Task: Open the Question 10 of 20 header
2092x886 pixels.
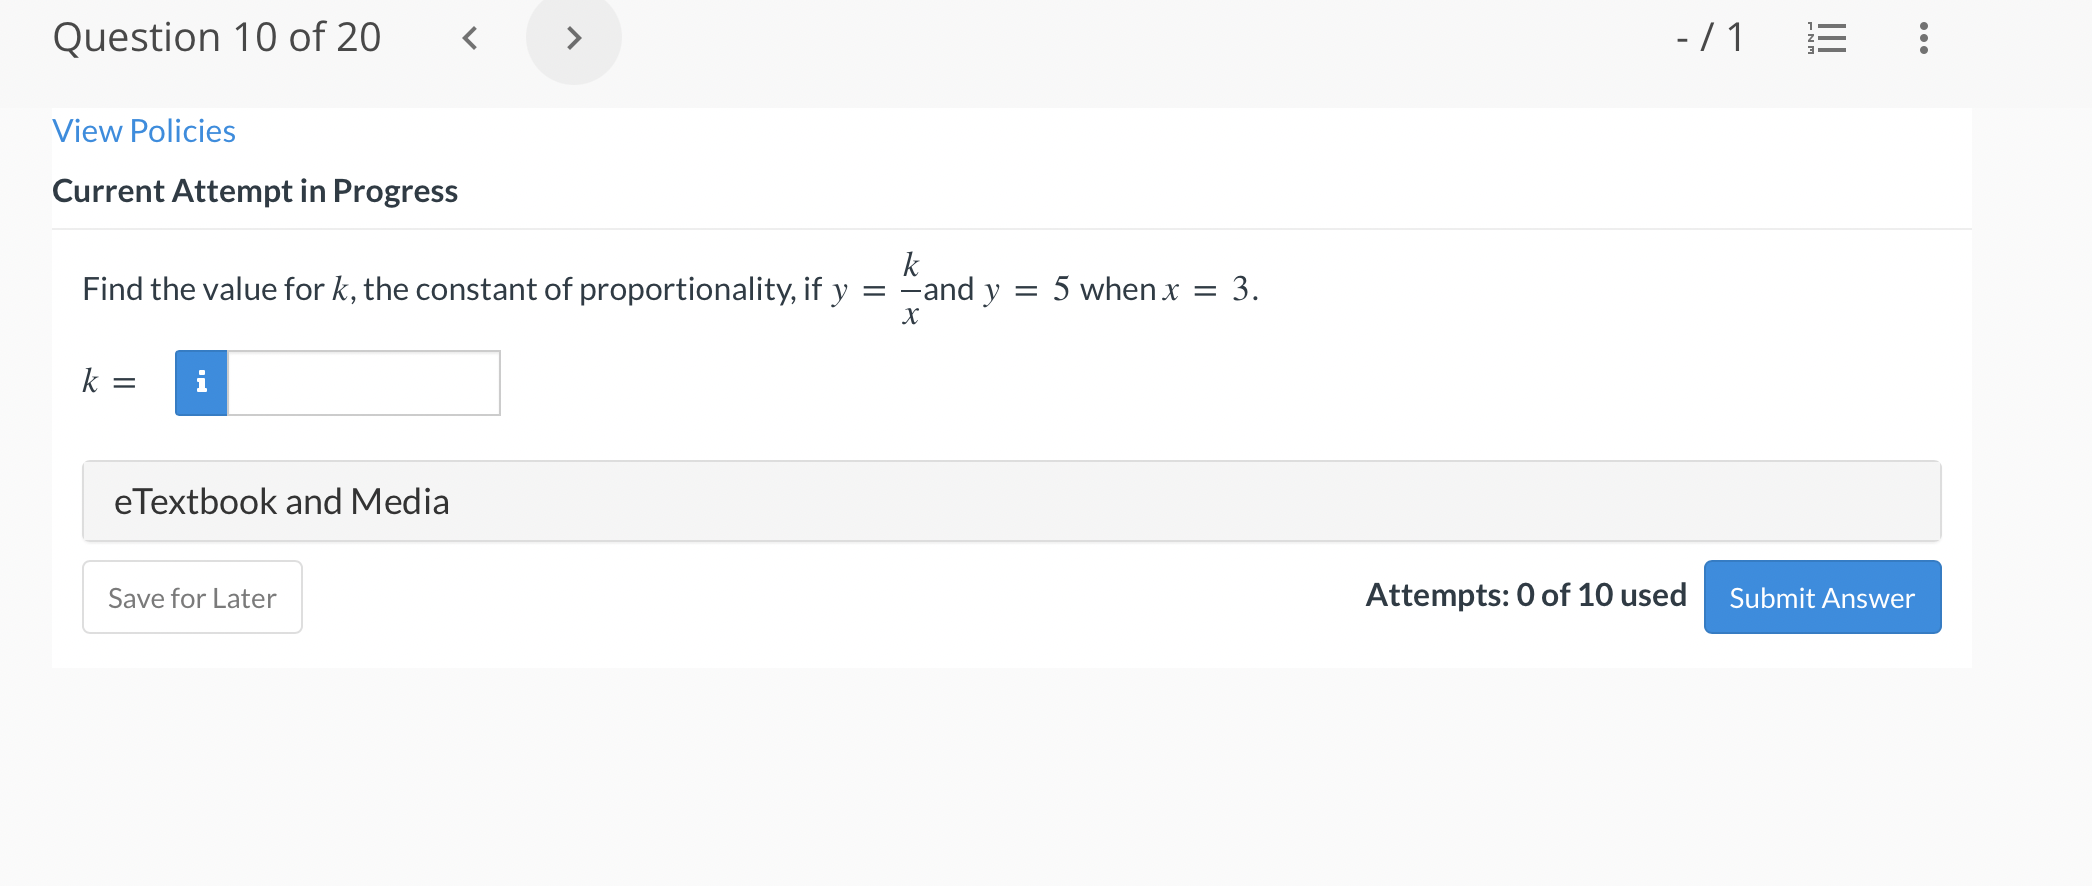Action: (217, 37)
